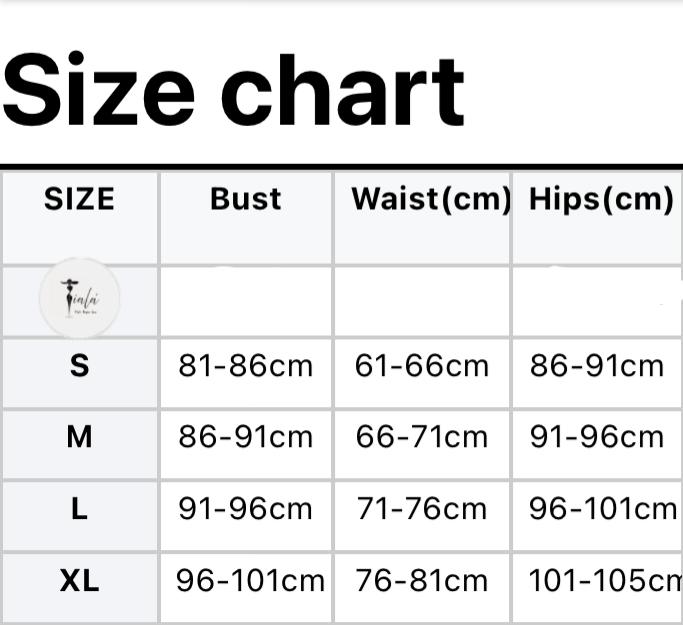The width and height of the screenshot is (683, 625).
Task: Select the 96-101cm bust cell for XL
Action: (250, 581)
